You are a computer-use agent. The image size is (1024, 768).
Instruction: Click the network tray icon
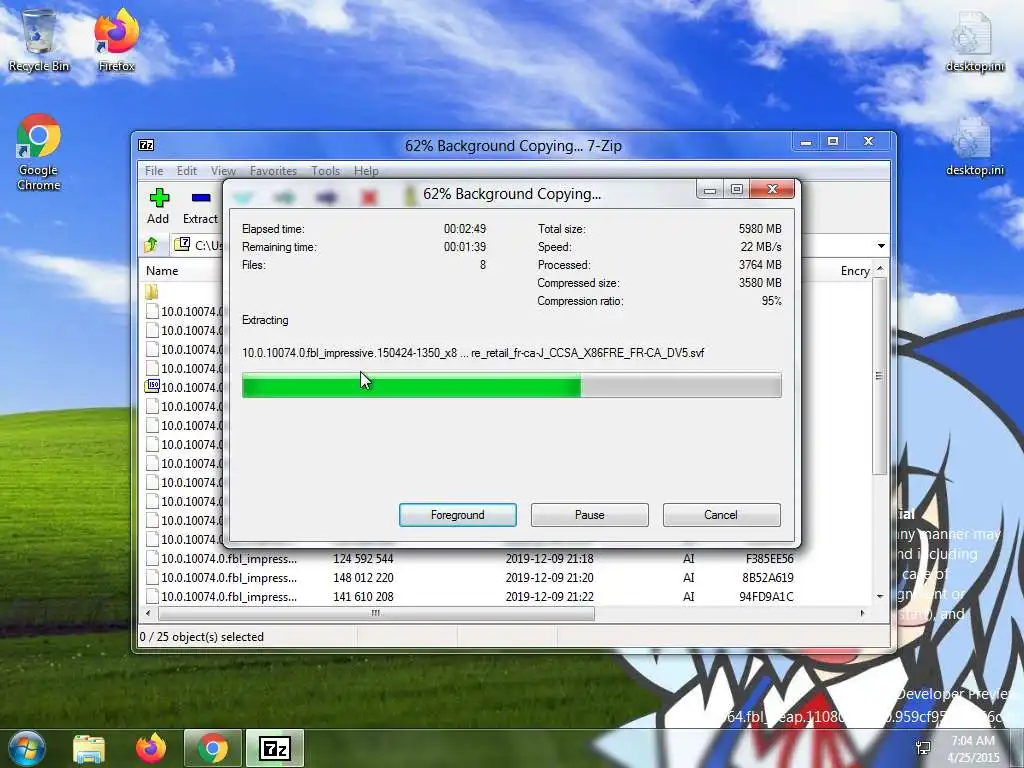(x=923, y=748)
